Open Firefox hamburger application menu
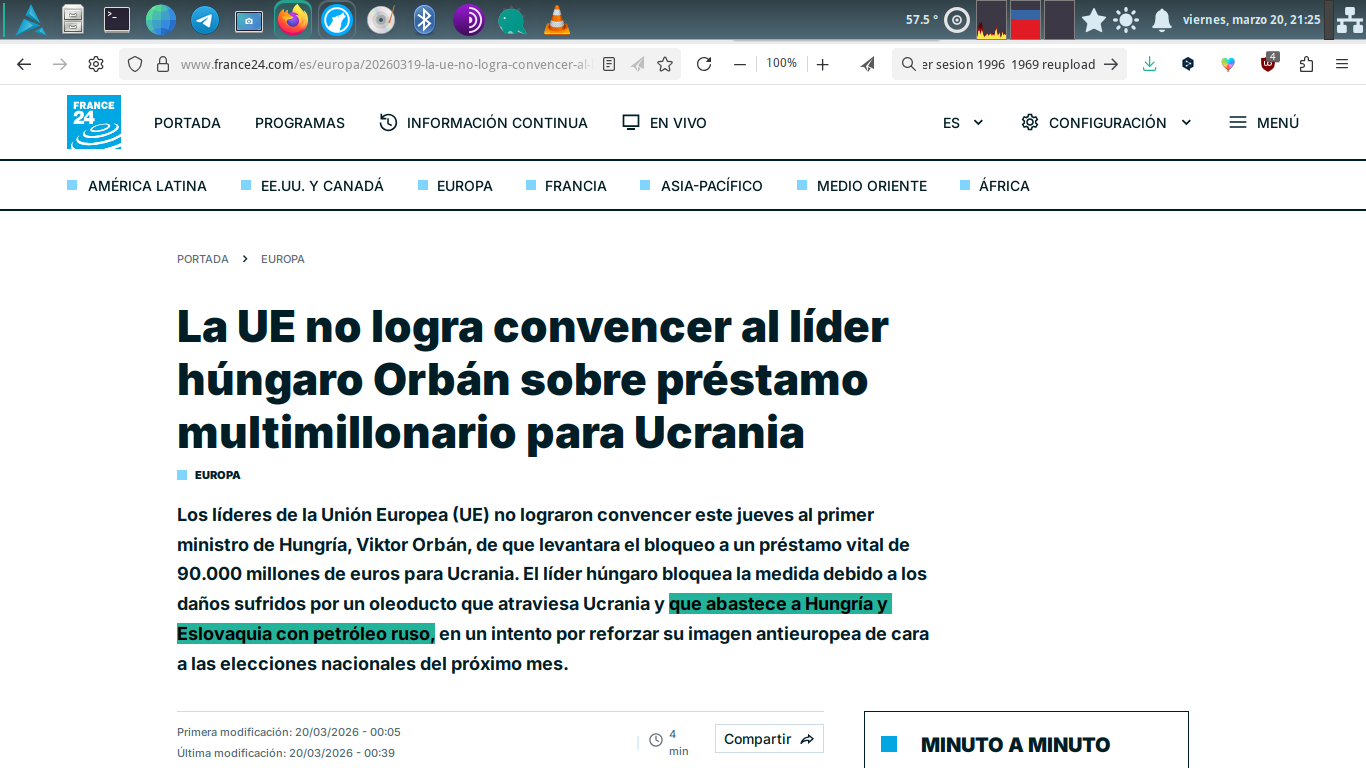Image resolution: width=1366 pixels, height=768 pixels. 1342,64
